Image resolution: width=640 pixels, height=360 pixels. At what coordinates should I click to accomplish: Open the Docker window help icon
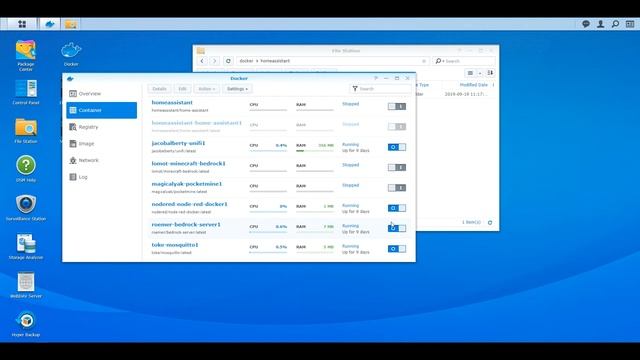coord(376,78)
